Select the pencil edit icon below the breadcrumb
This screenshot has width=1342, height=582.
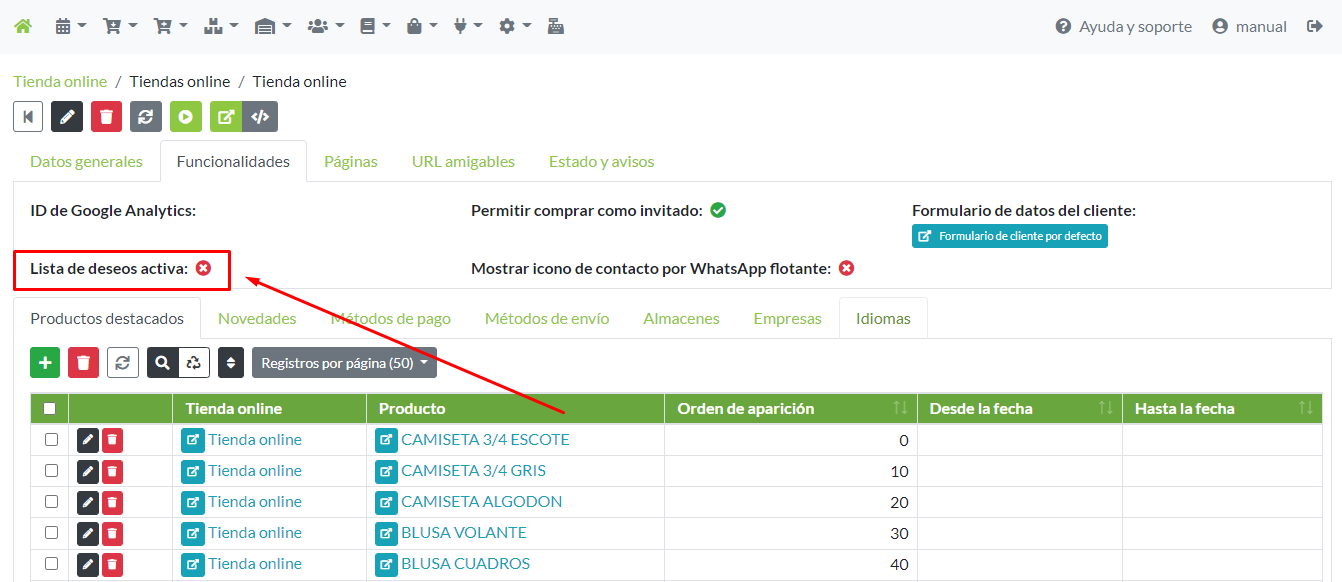tap(66, 116)
